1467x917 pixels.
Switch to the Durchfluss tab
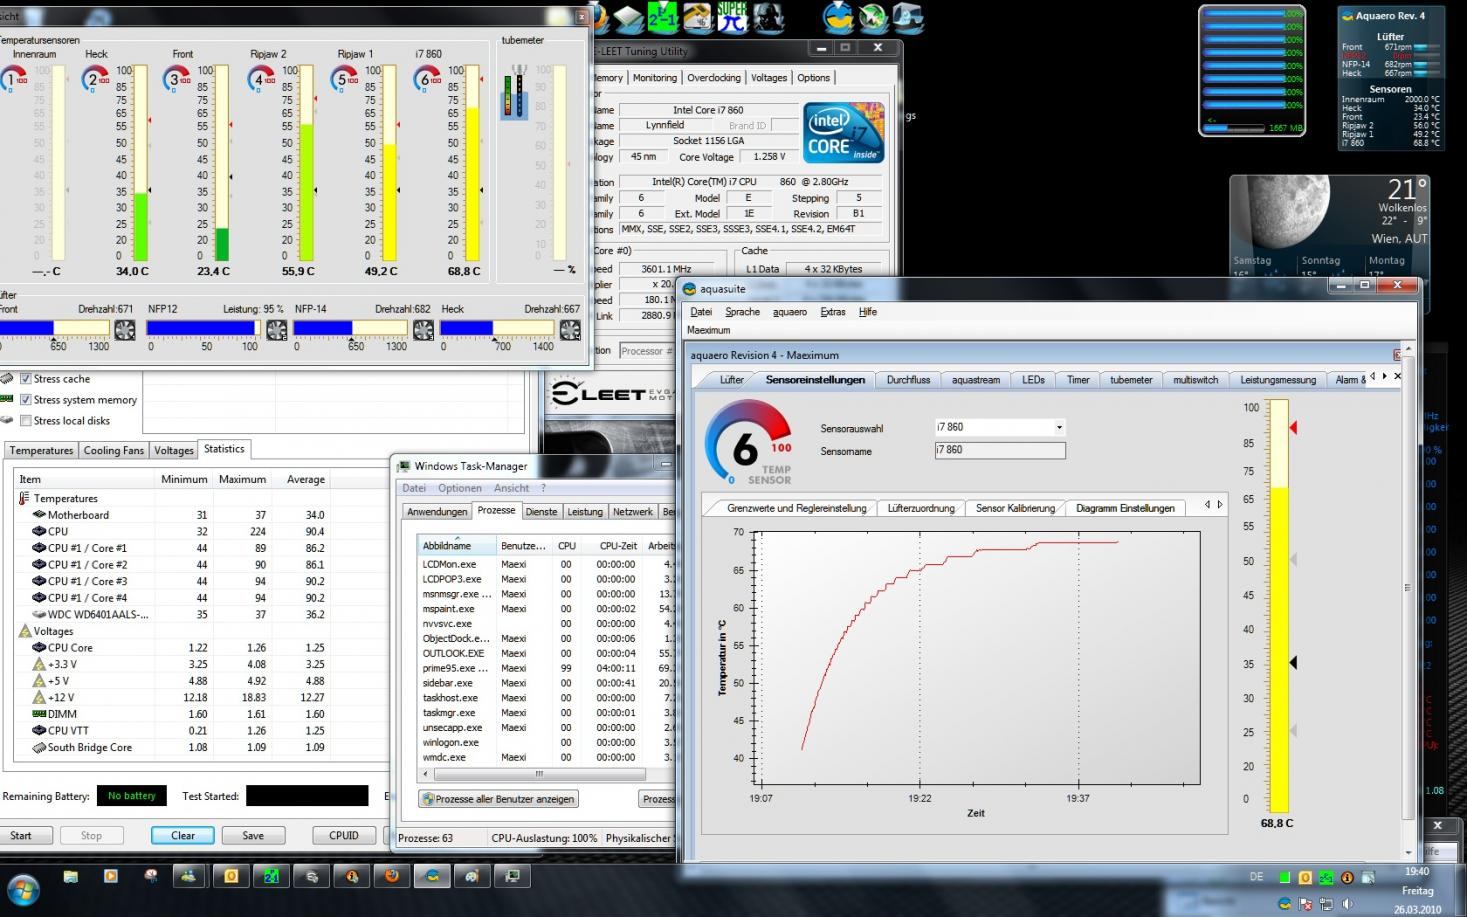tap(907, 380)
